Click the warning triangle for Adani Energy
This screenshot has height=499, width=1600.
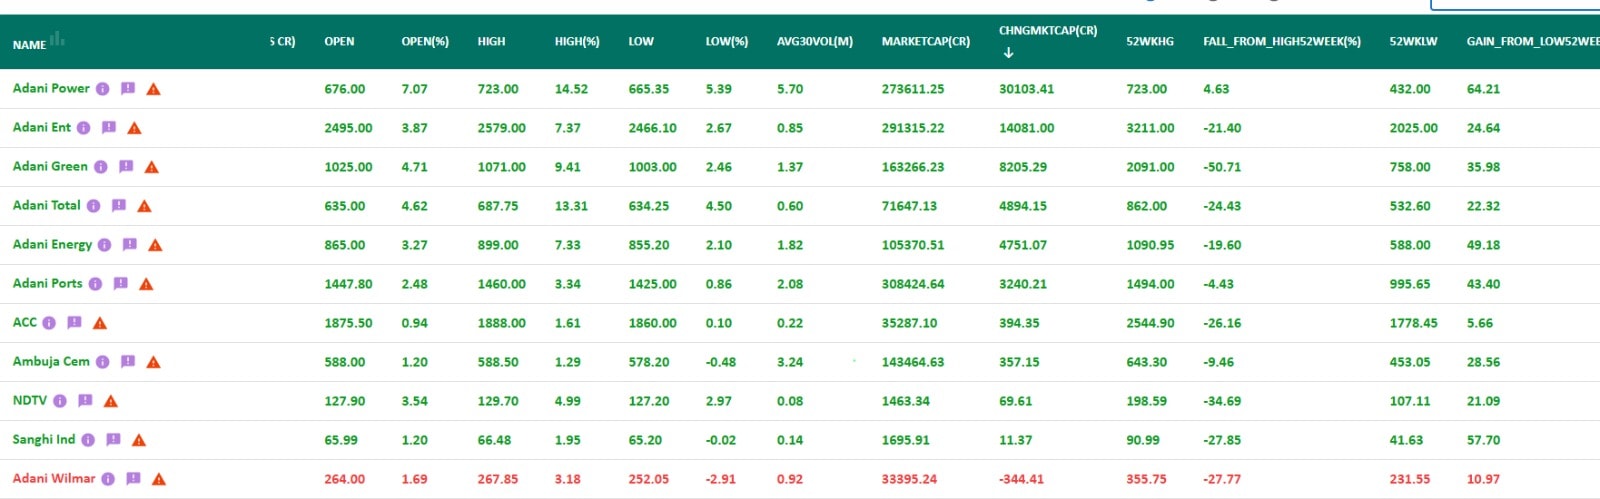(155, 245)
